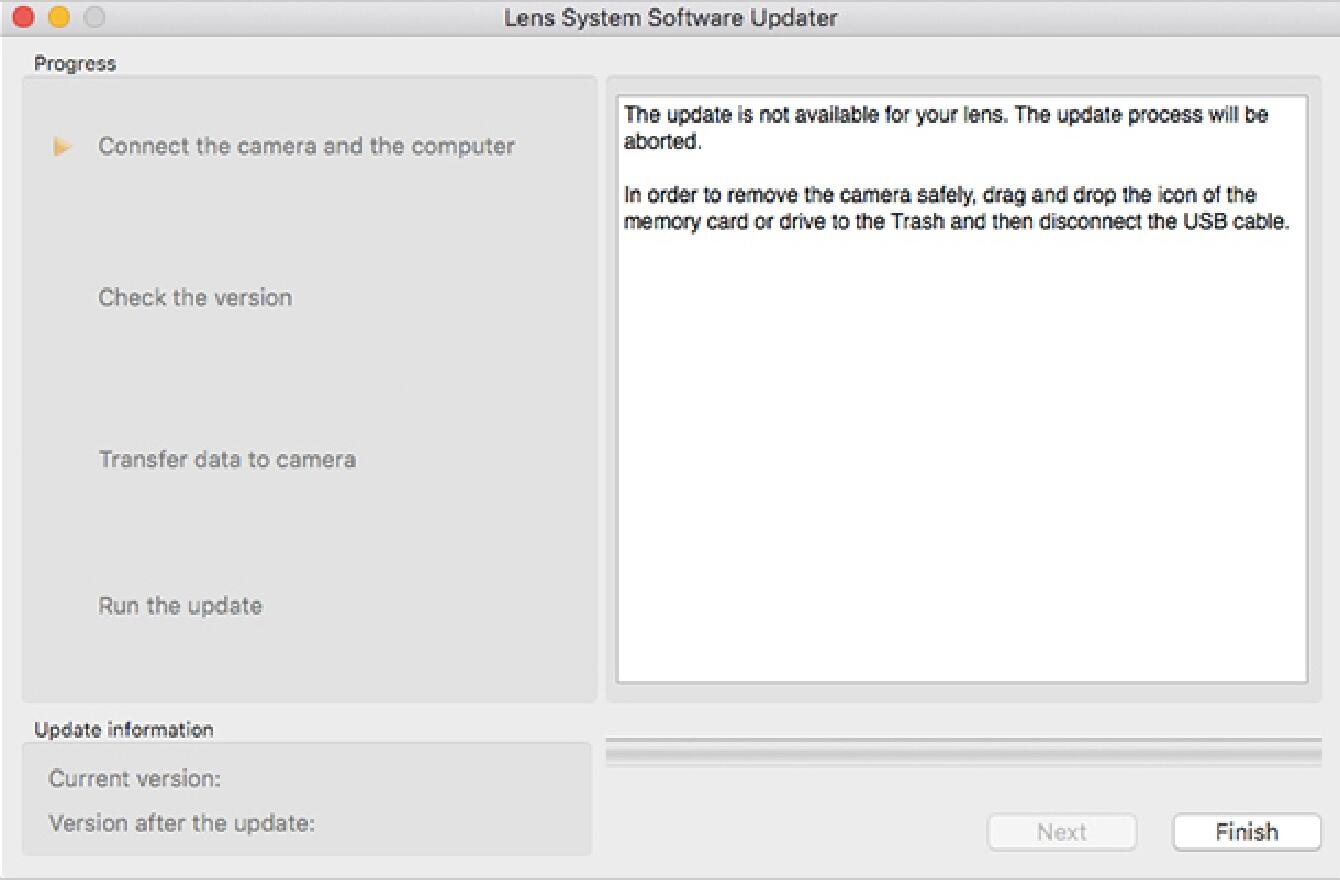Image resolution: width=1340 pixels, height=880 pixels.
Task: Select the "Connect the camera and the computer" step
Action: [306, 146]
